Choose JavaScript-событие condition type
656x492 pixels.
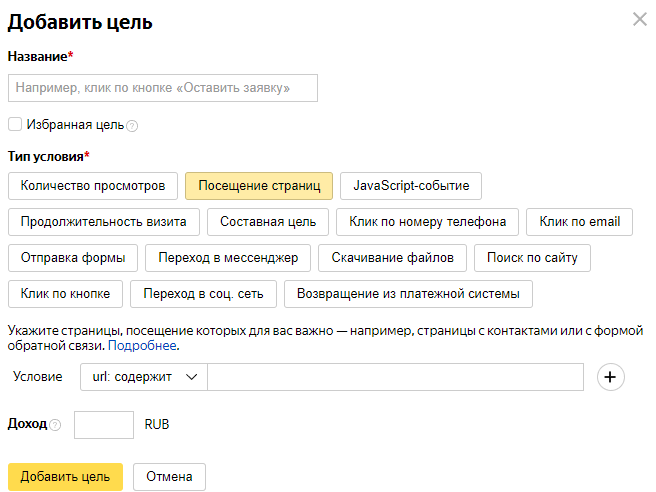411,186
